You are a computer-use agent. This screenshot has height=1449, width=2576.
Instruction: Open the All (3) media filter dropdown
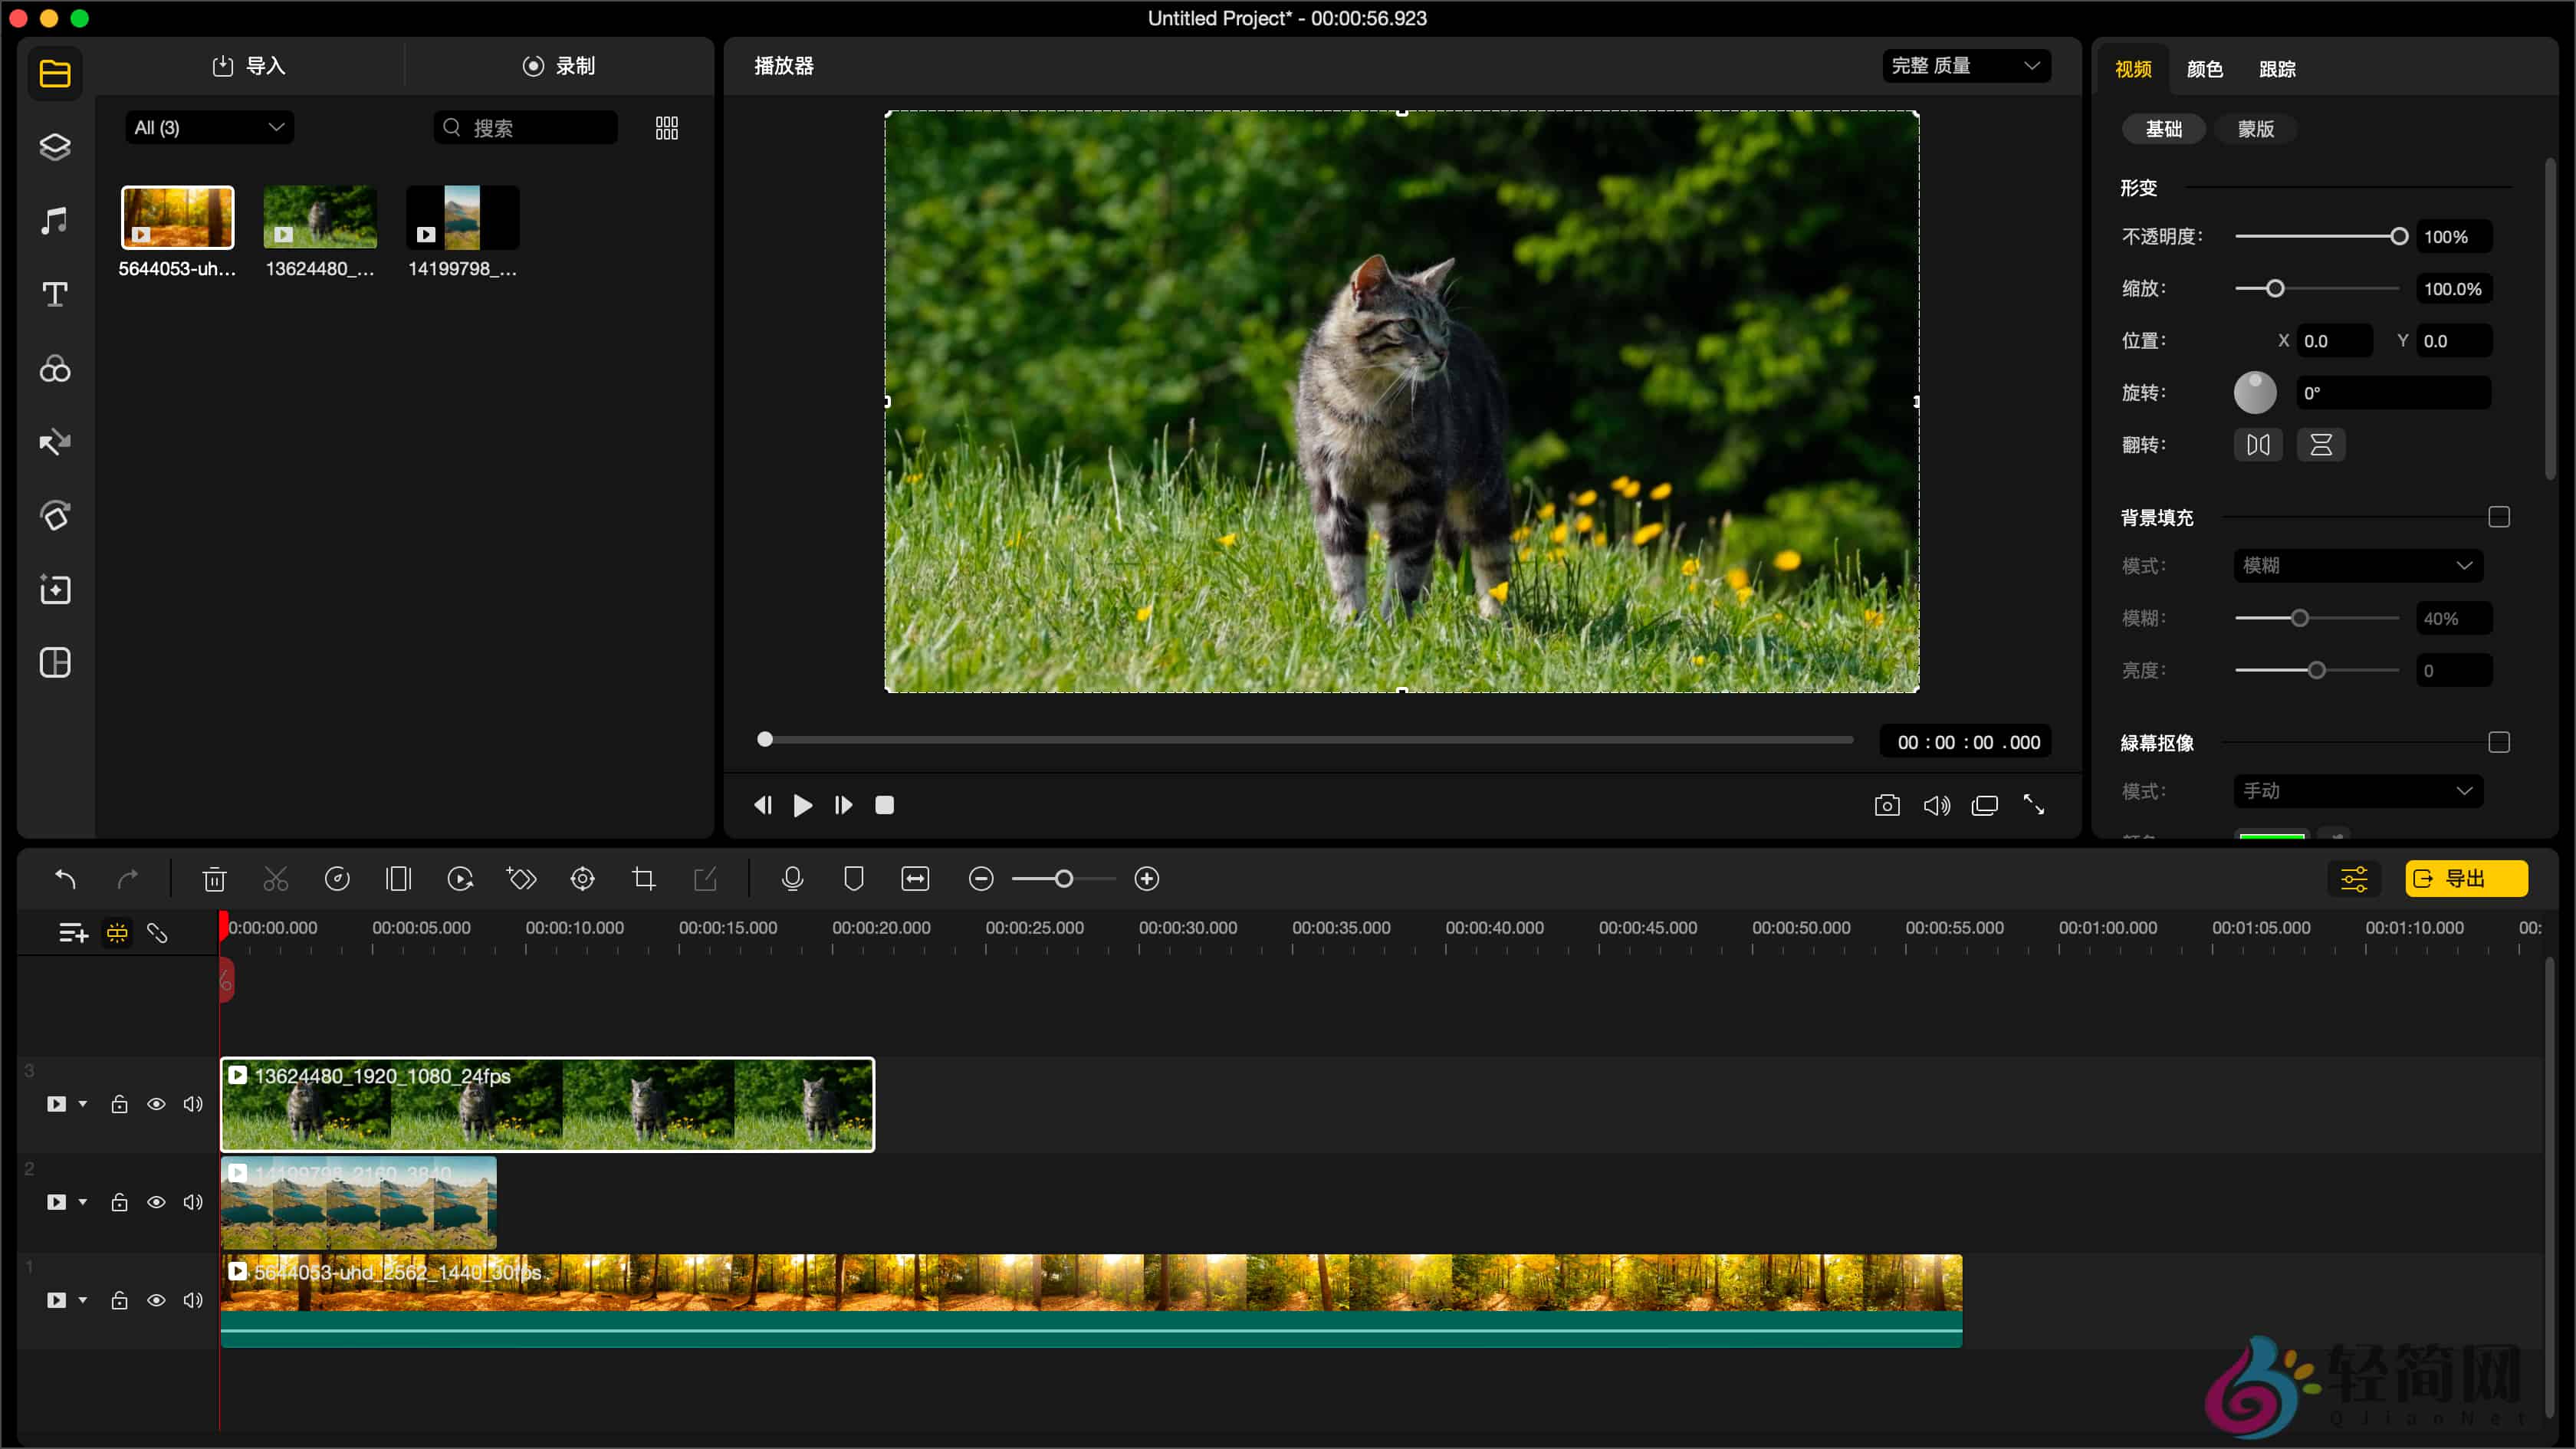[209, 127]
